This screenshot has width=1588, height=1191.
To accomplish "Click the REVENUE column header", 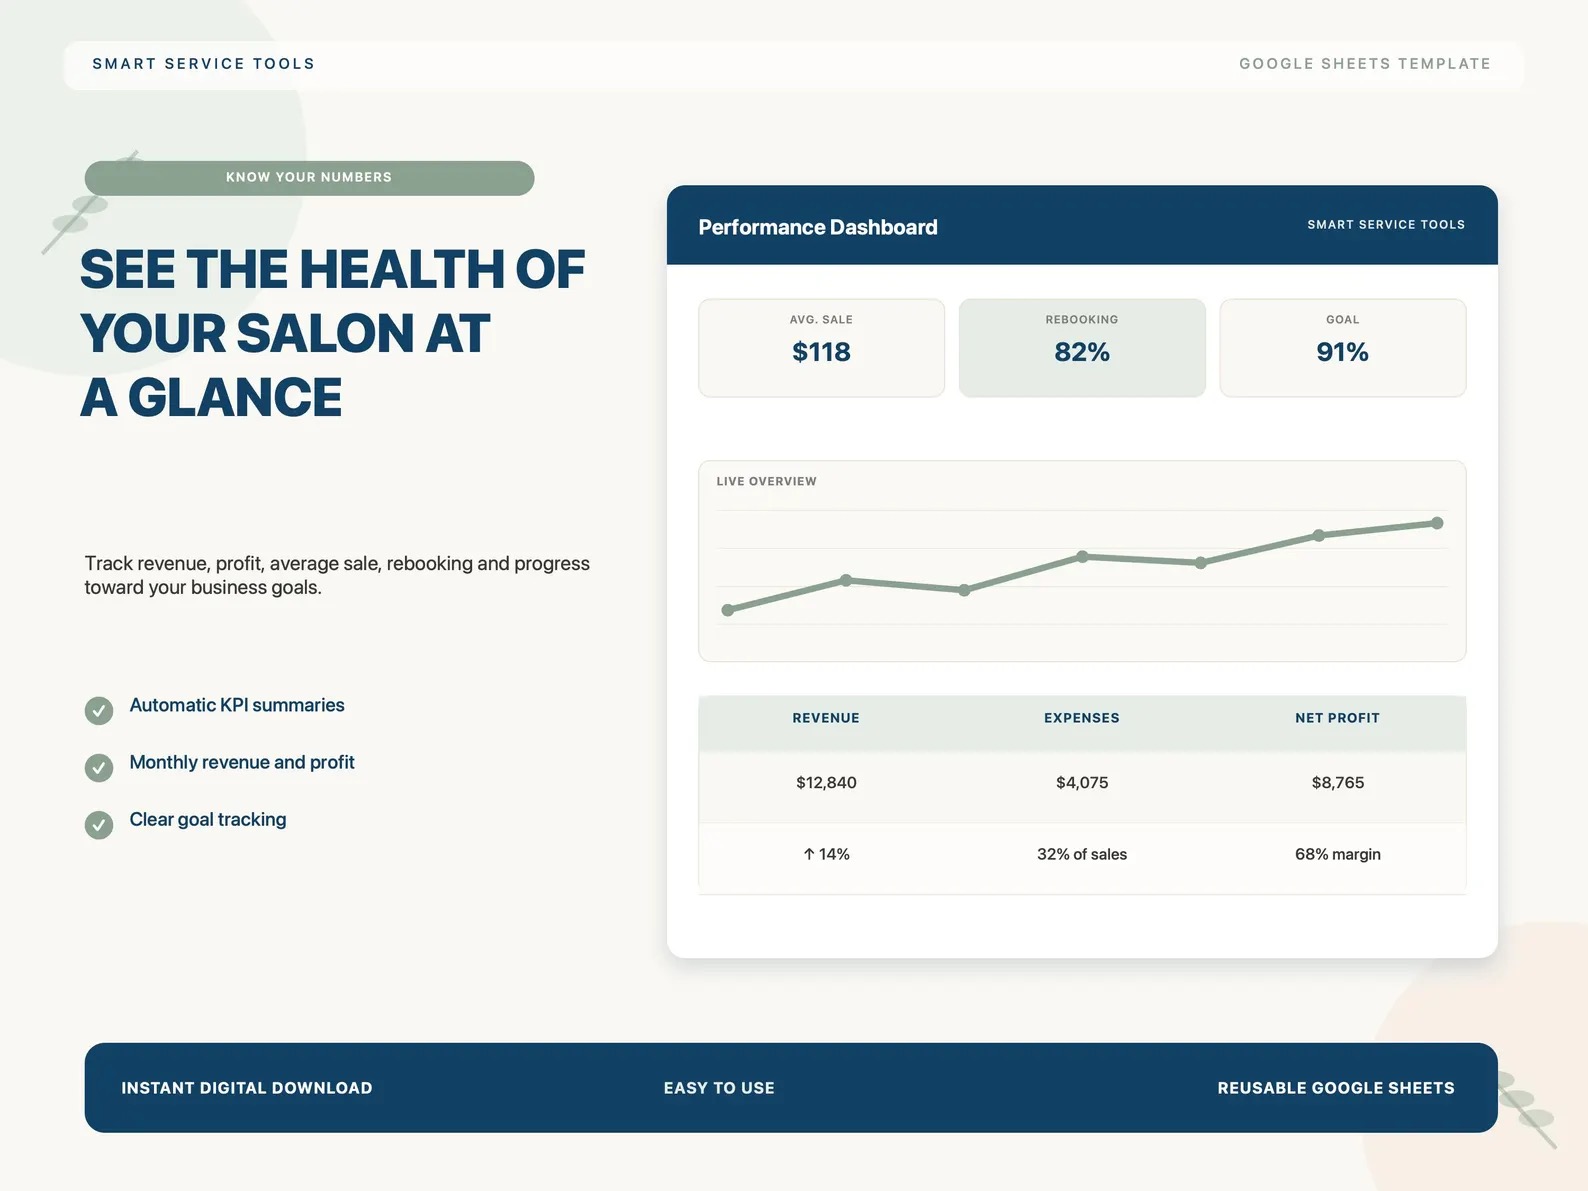I will tap(826, 718).
